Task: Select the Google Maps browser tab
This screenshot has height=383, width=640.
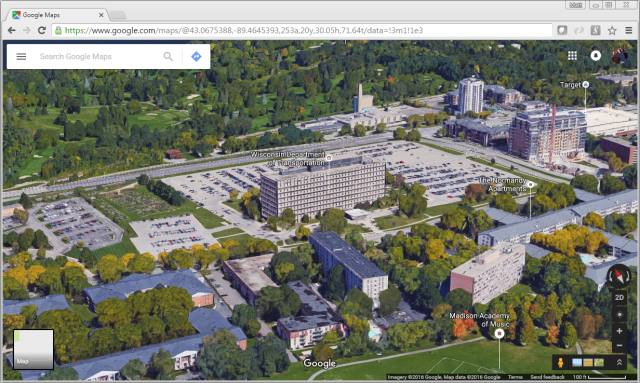Action: coord(56,15)
